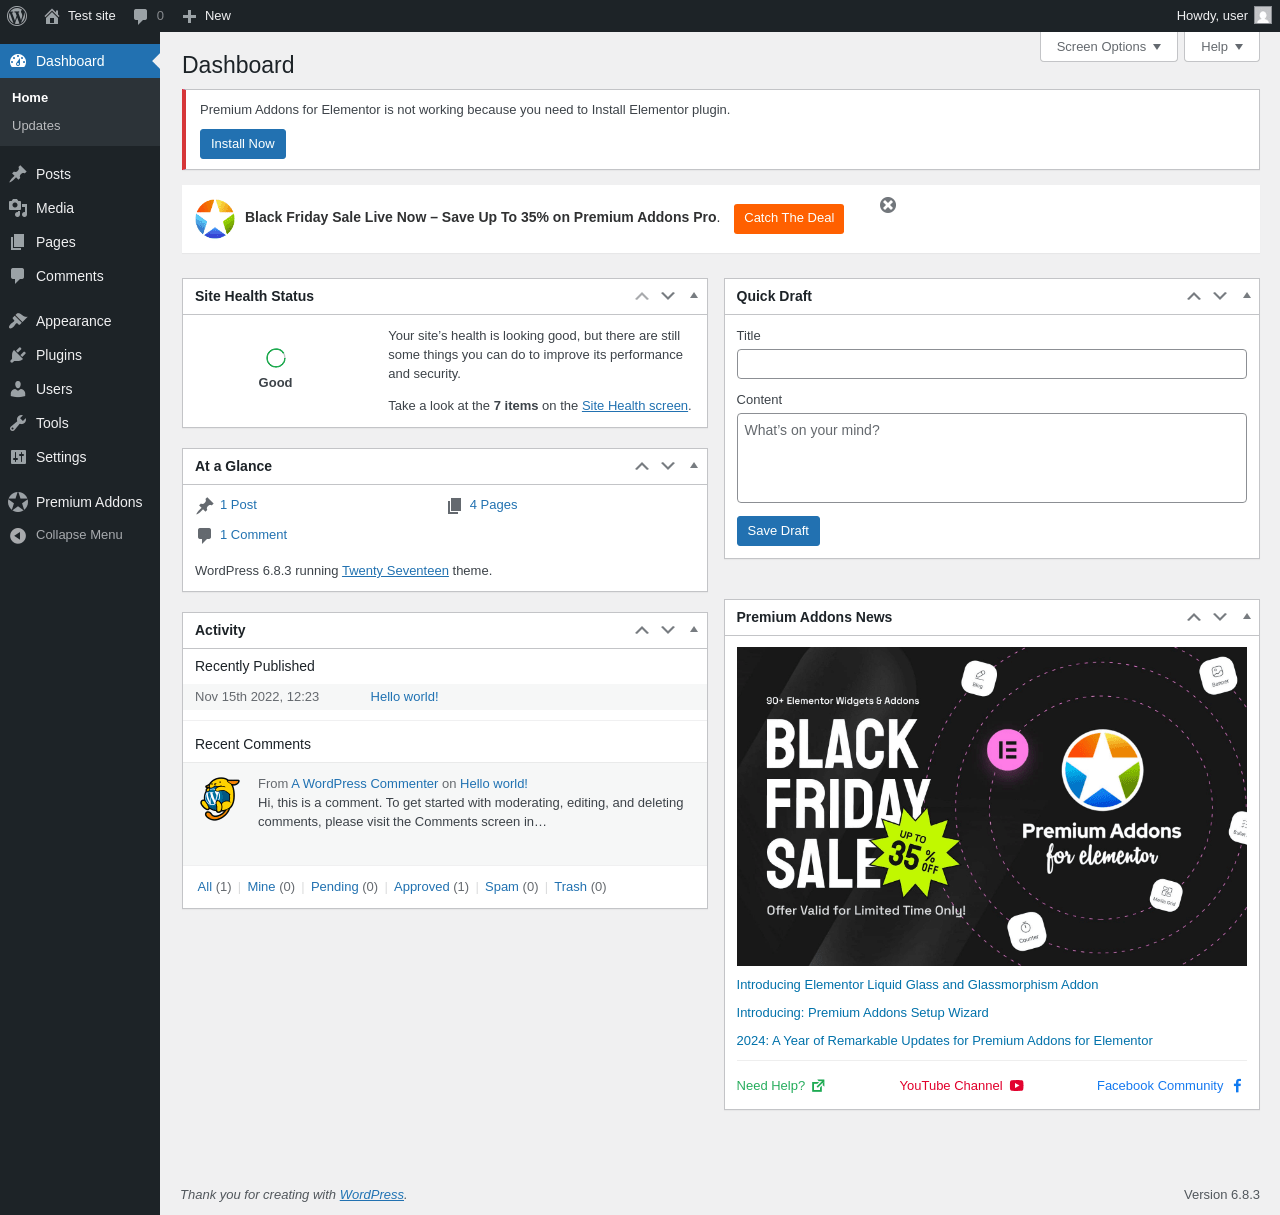Open the Twenty Seventeen theme link

point(395,571)
